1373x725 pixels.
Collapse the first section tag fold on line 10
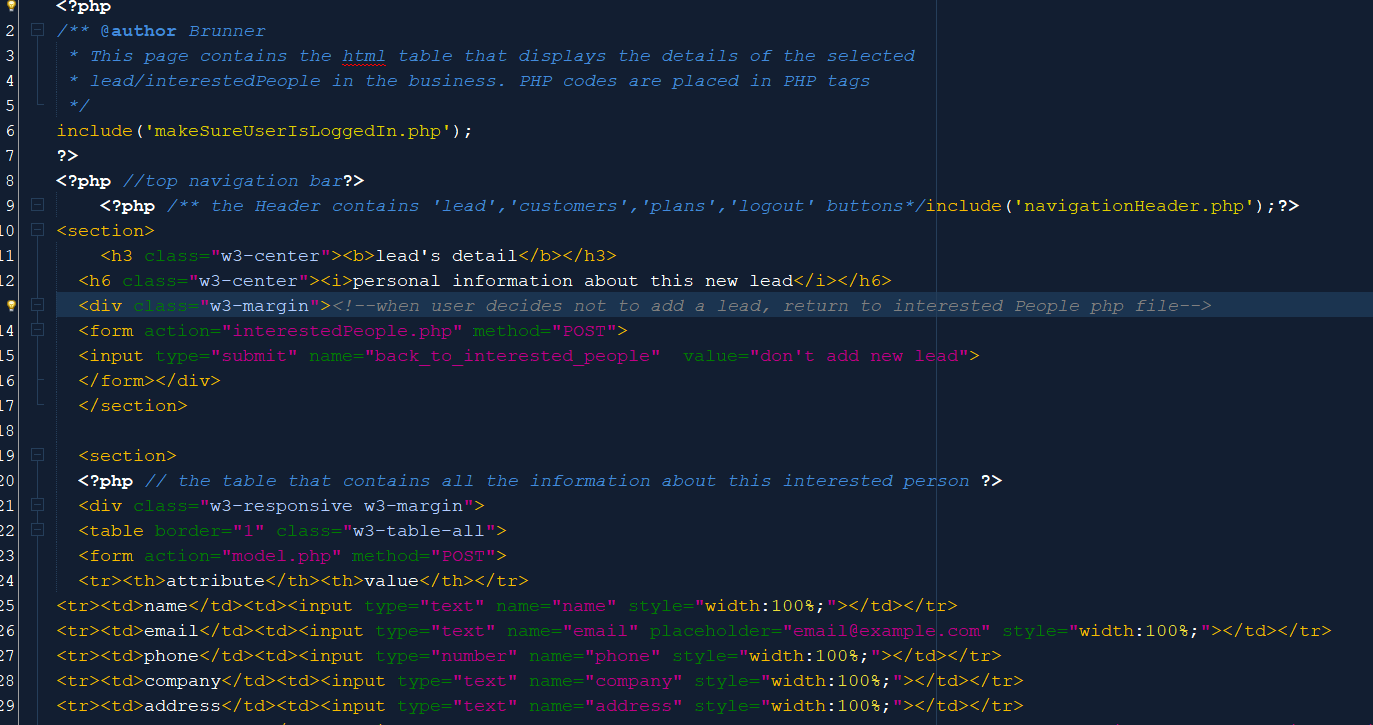pyautogui.click(x=37, y=231)
